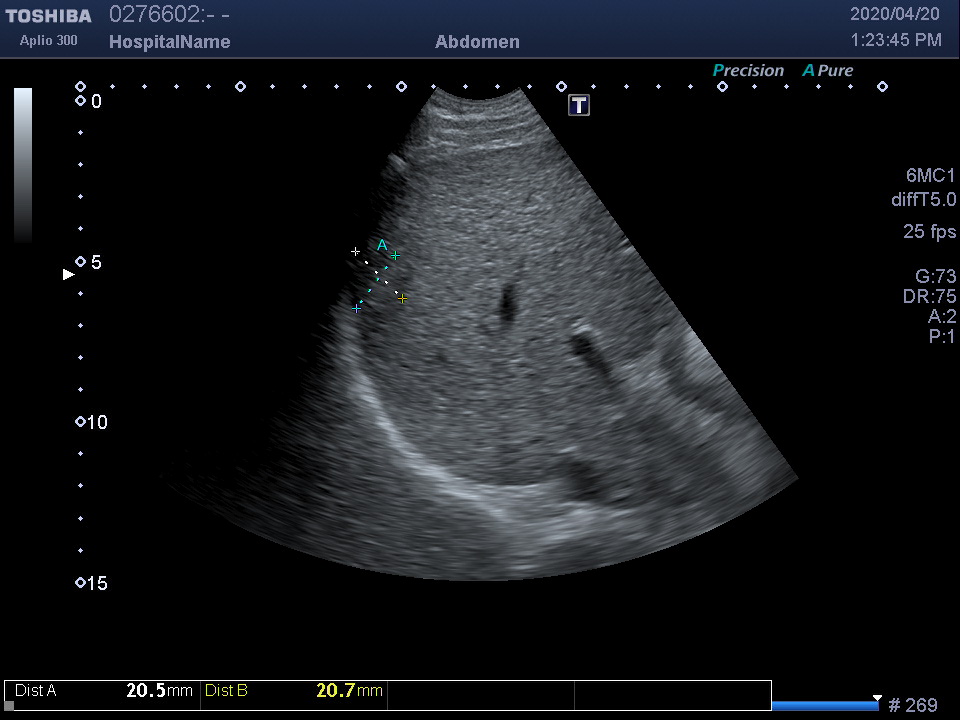
Task: Click the focus position triangle at depth 5
Action: 68,273
